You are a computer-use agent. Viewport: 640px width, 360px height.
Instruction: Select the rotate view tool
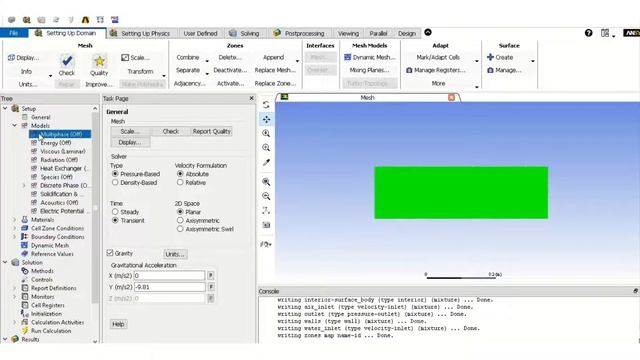click(x=266, y=105)
